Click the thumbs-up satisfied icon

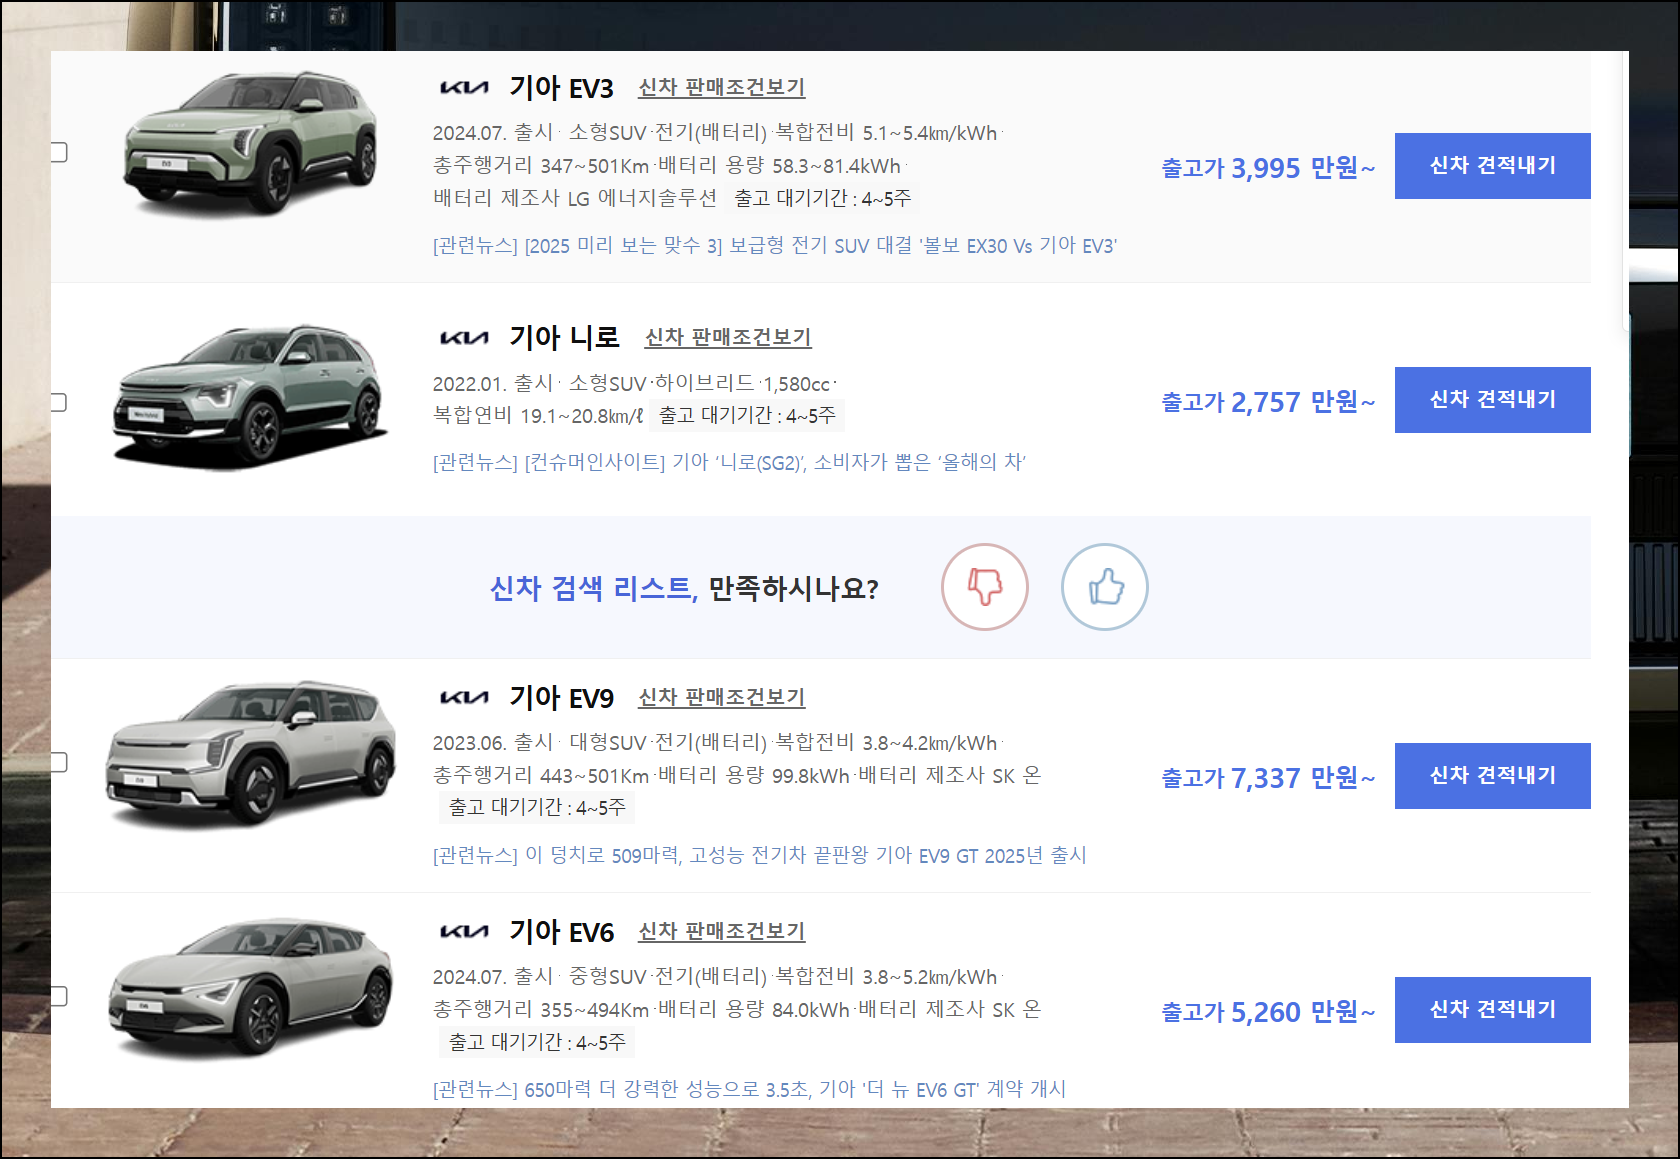click(1105, 587)
